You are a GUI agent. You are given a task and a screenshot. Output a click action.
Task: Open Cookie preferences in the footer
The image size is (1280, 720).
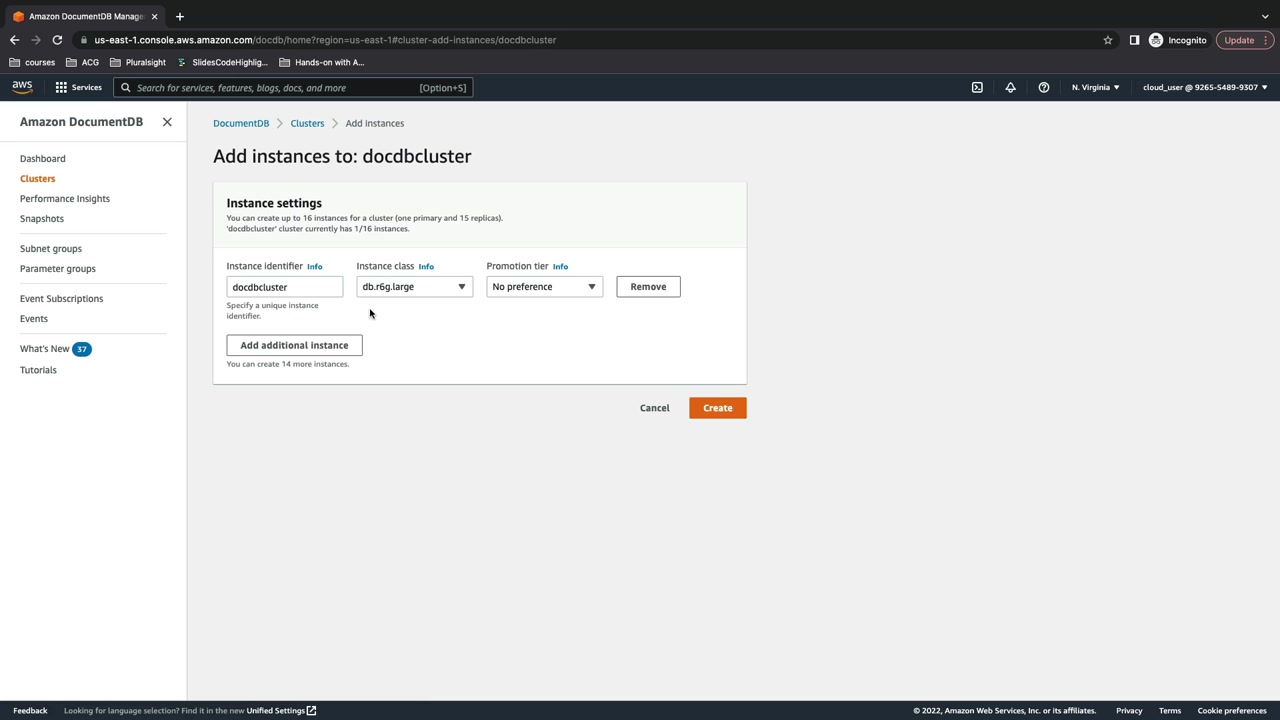1232,711
